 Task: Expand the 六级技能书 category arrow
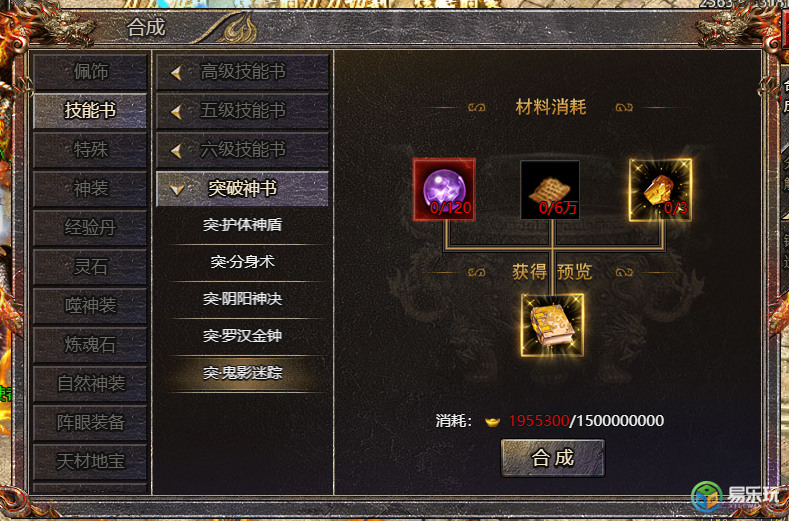tap(176, 151)
